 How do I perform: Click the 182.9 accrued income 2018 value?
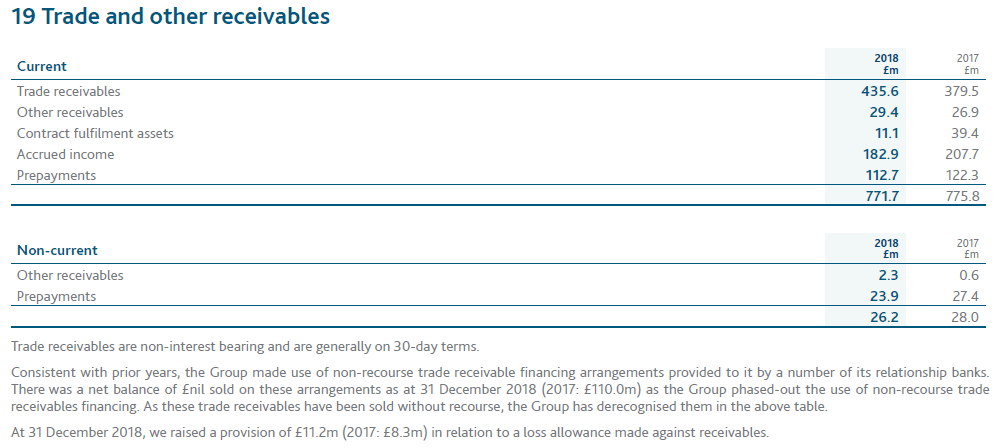[x=881, y=155]
